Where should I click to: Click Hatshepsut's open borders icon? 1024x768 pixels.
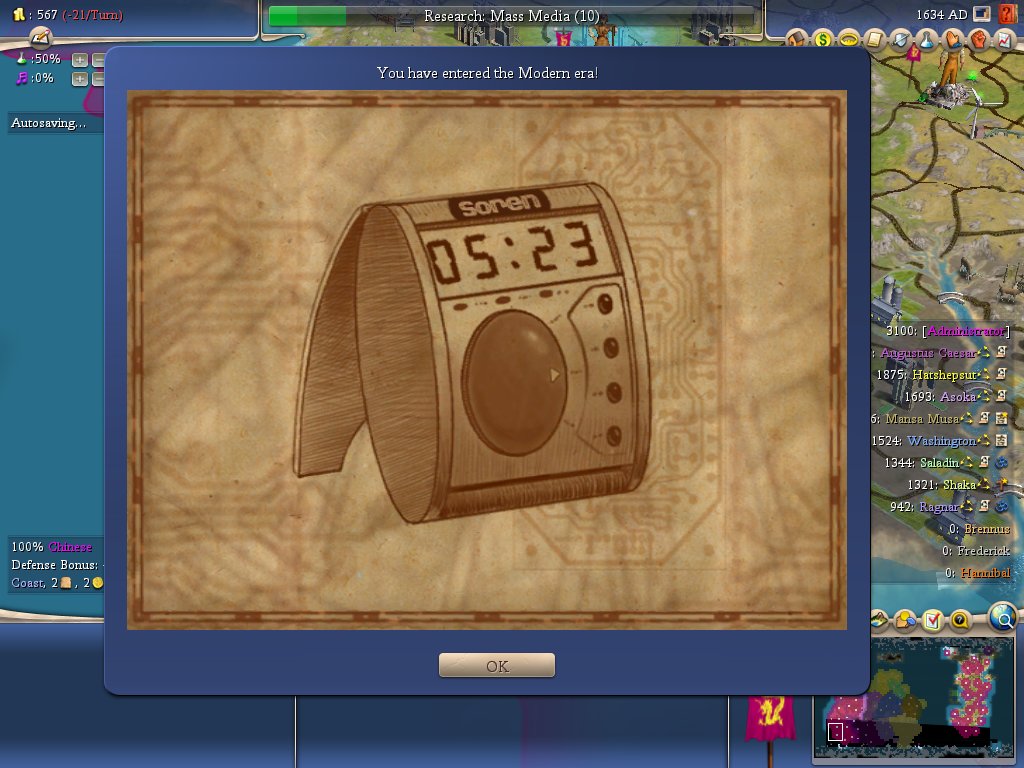1002,374
